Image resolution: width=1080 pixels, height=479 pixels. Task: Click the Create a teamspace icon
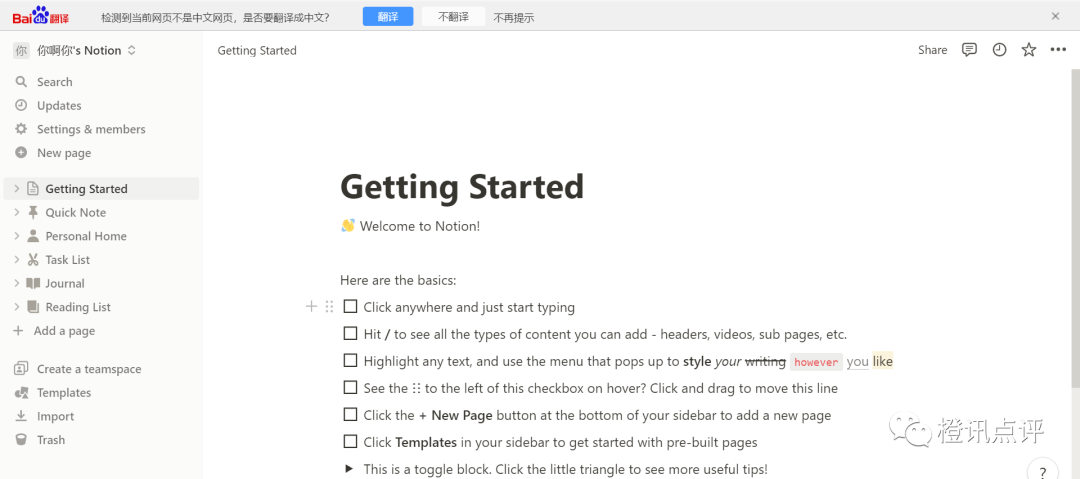coord(21,369)
